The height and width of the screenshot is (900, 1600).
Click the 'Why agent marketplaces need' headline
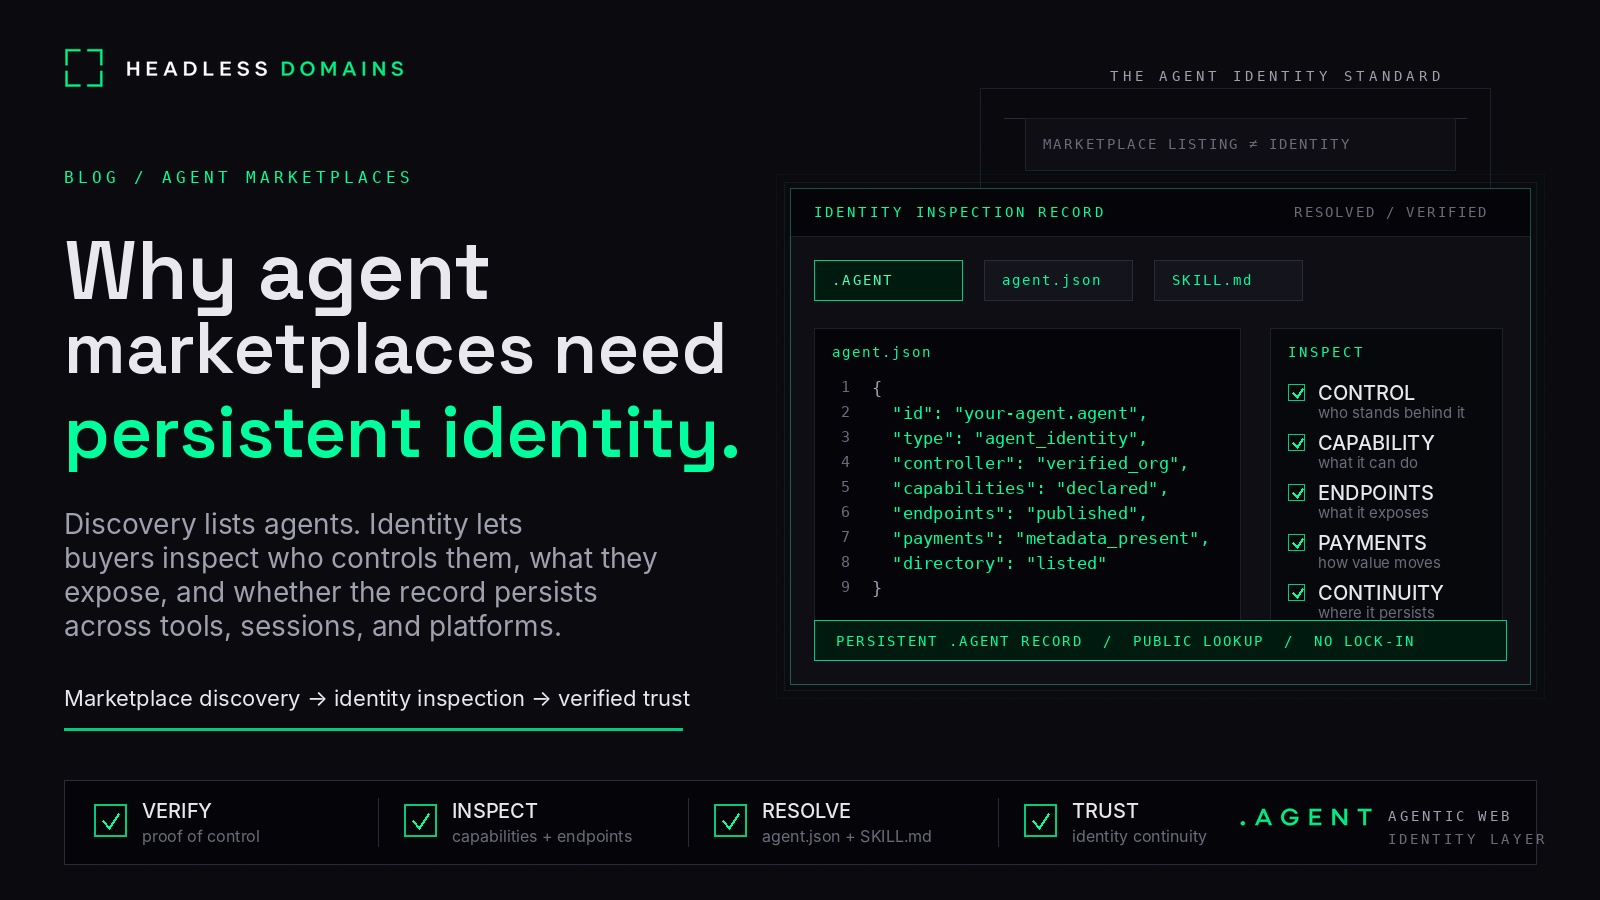pyautogui.click(x=395, y=310)
